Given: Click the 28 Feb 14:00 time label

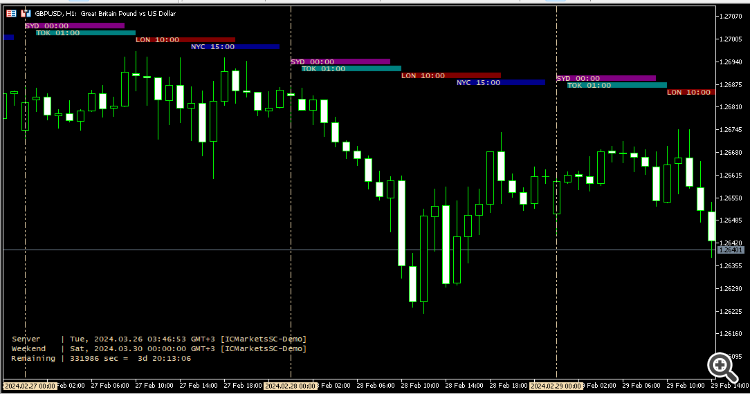Looking at the screenshot, I should pos(464,385).
